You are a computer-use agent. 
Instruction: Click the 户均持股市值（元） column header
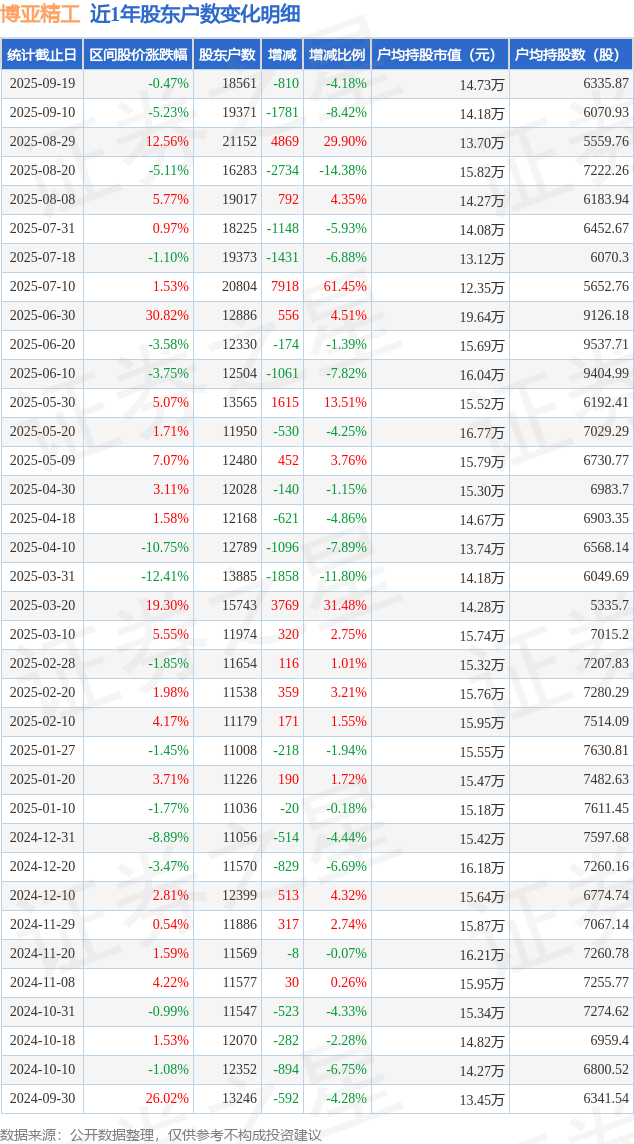(439, 55)
